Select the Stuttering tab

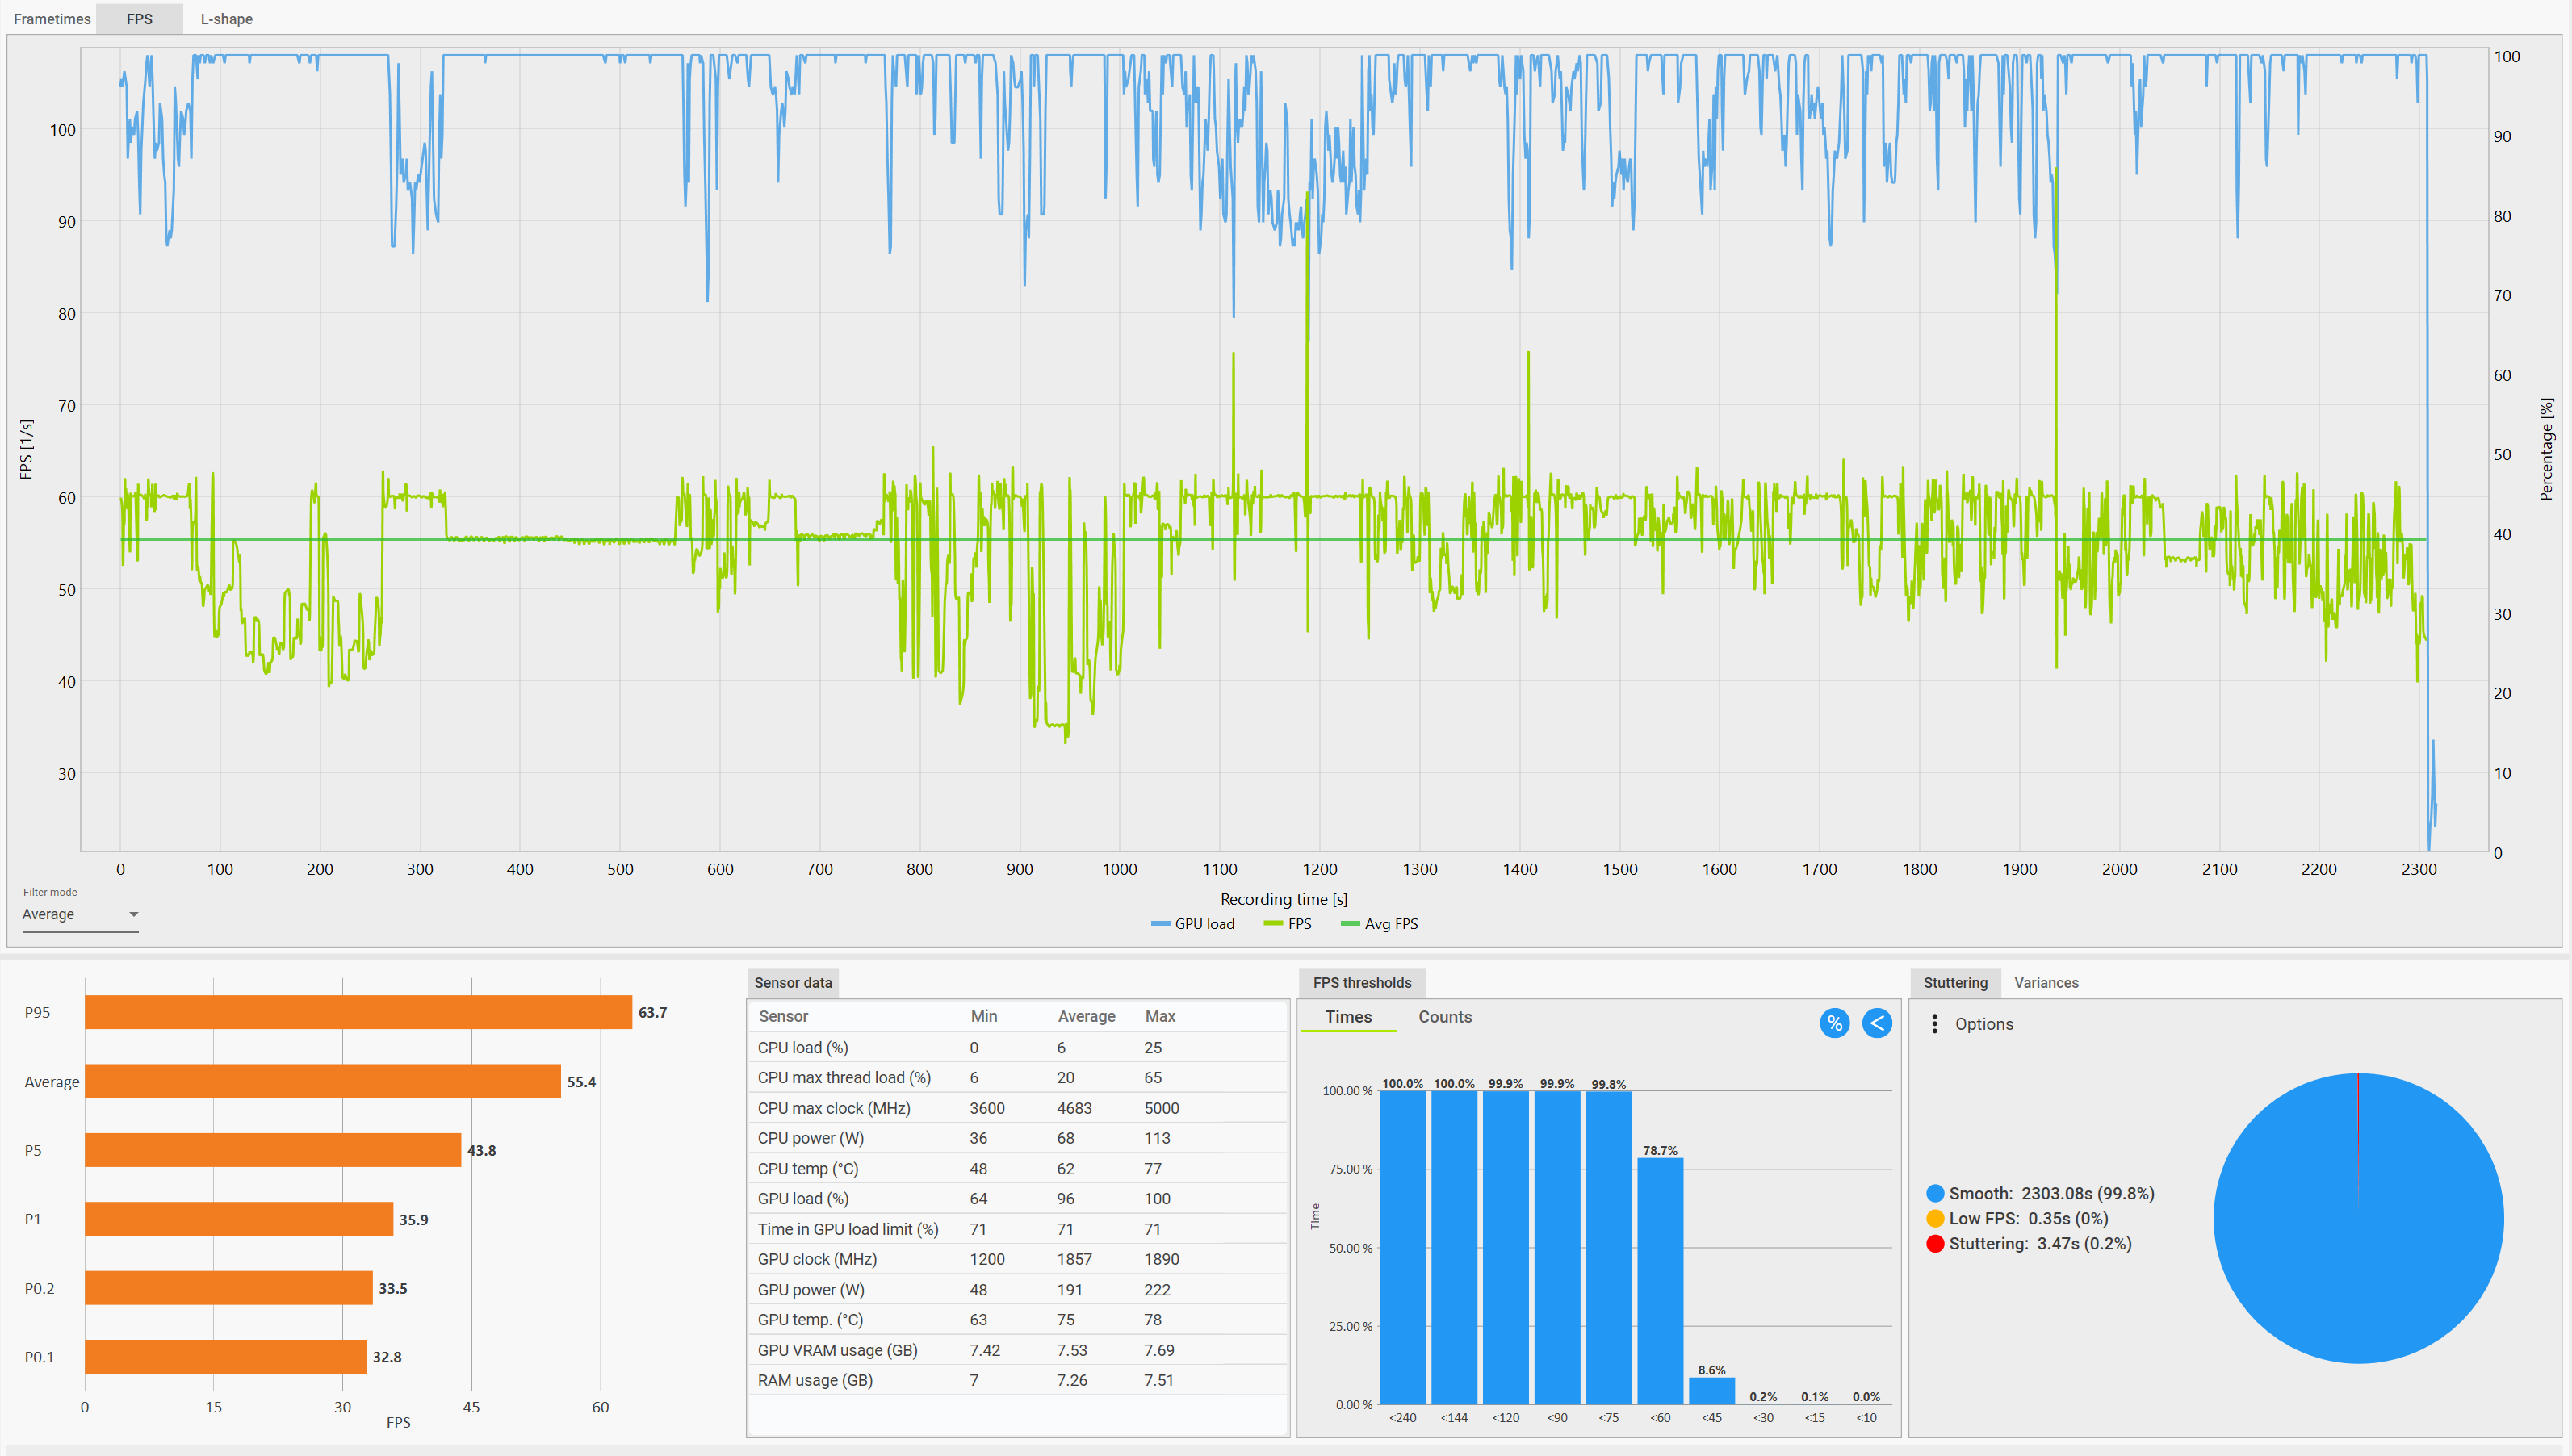(1955, 983)
